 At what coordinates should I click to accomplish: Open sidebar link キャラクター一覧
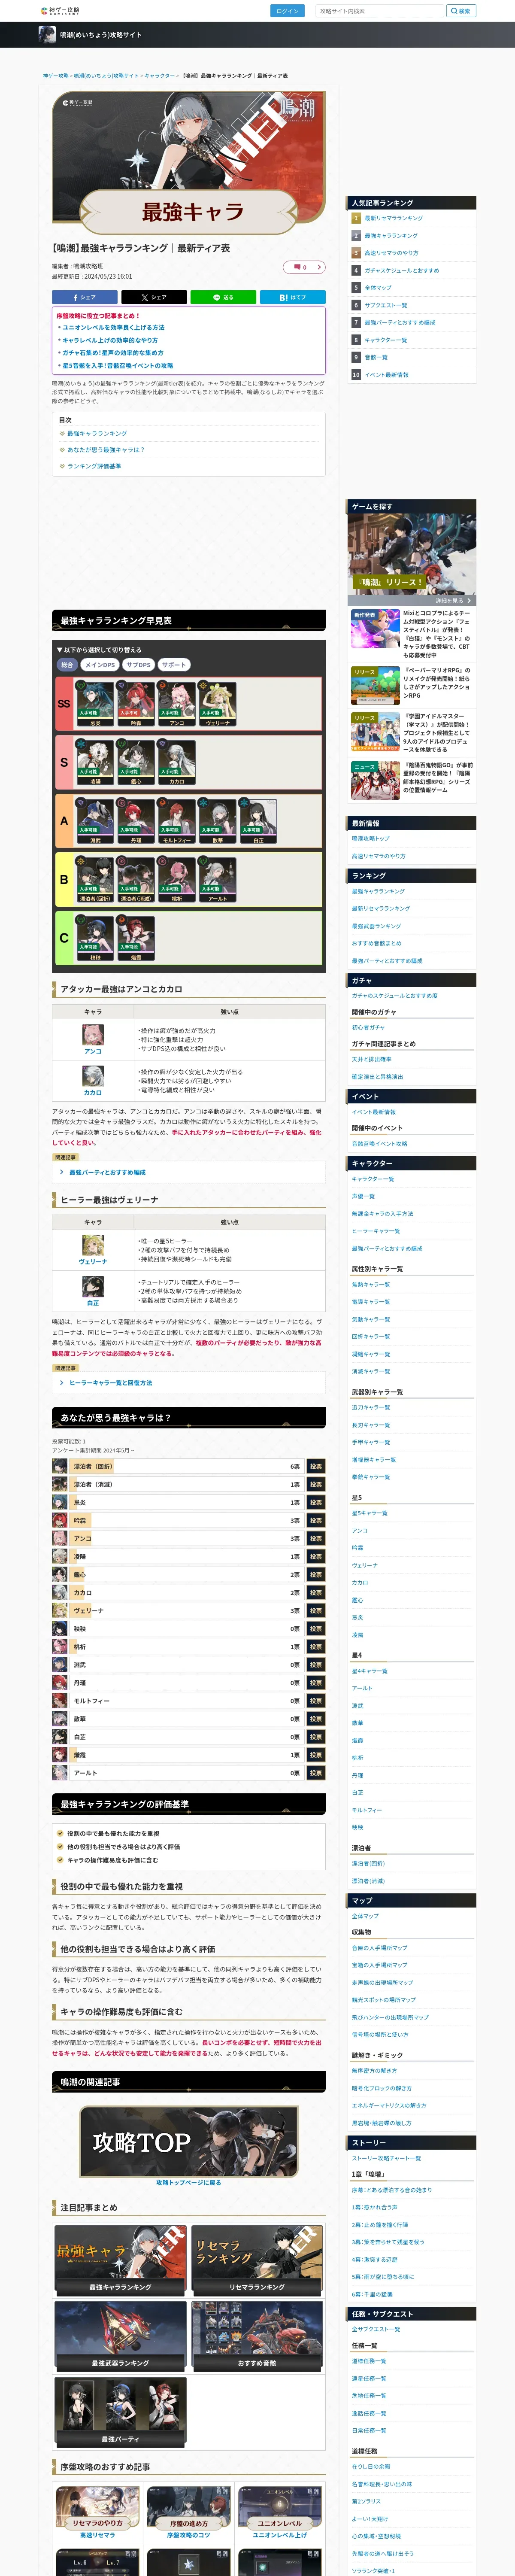point(372,1179)
